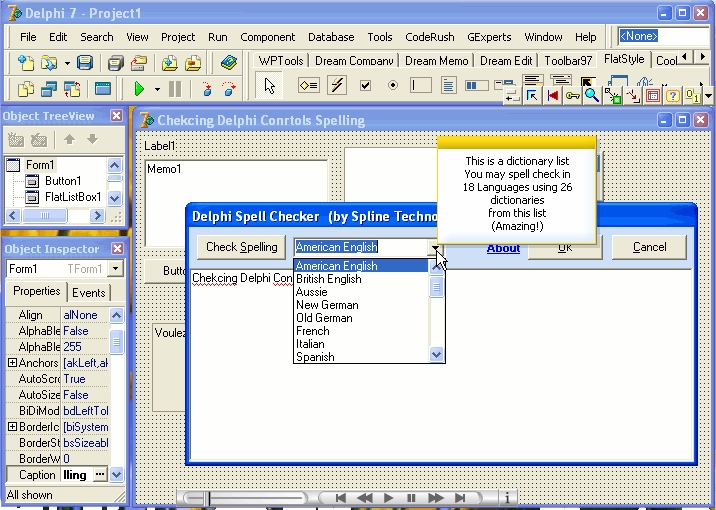Open the run parameters dropdown arrow beside Run

click(156, 89)
